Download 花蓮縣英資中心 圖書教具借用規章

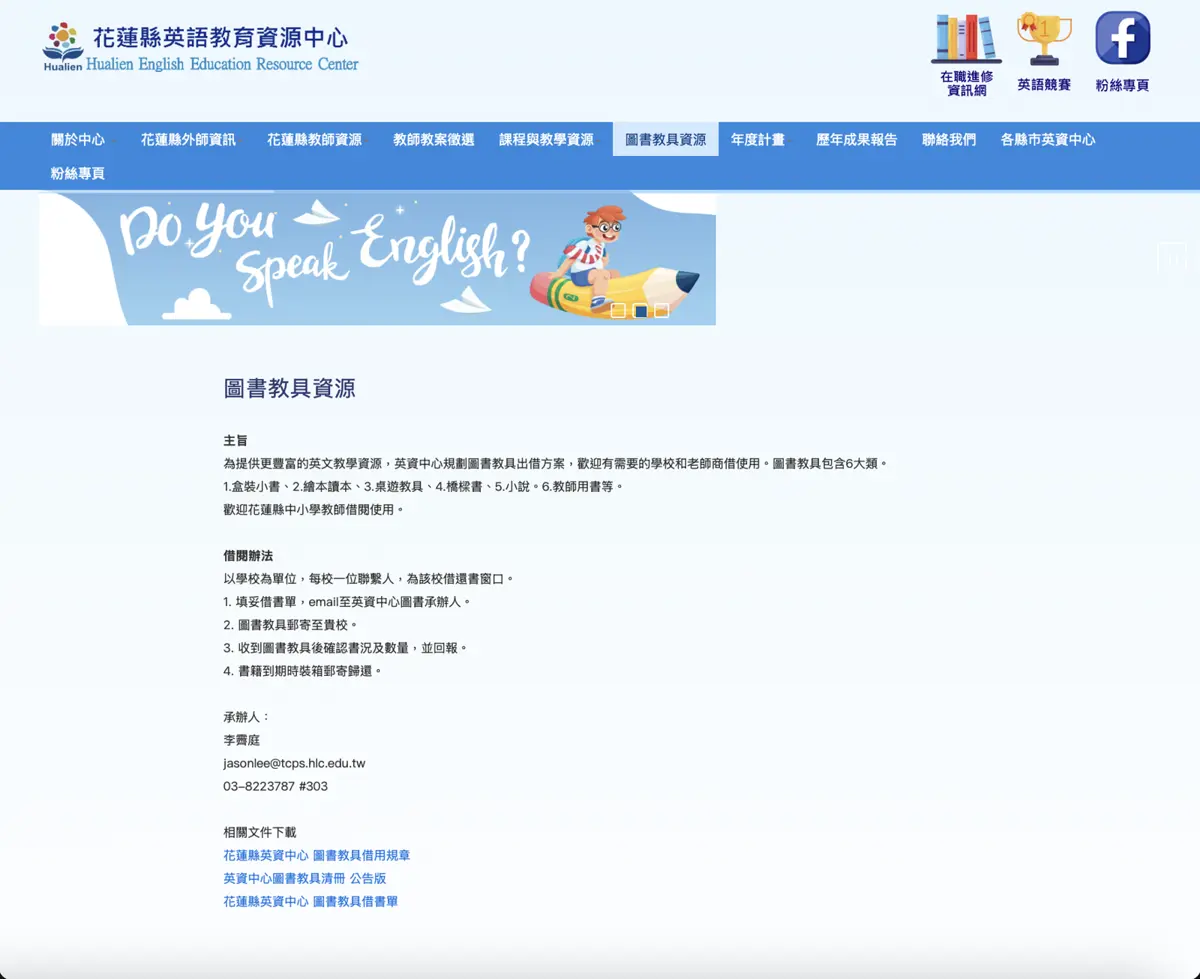[316, 856]
